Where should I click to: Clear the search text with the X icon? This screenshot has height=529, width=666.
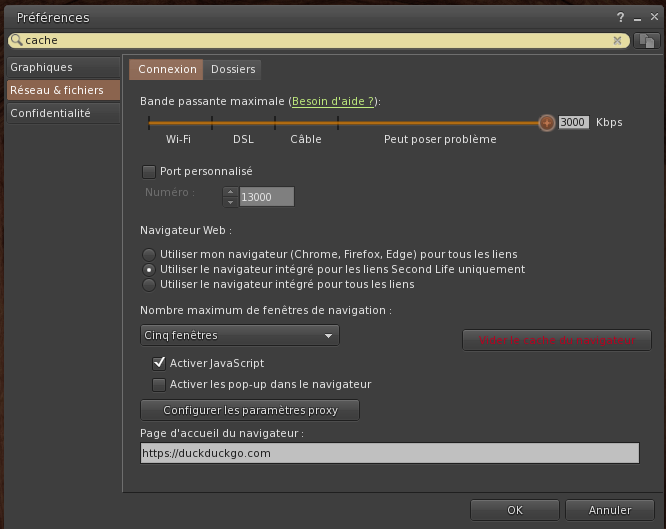(x=618, y=41)
